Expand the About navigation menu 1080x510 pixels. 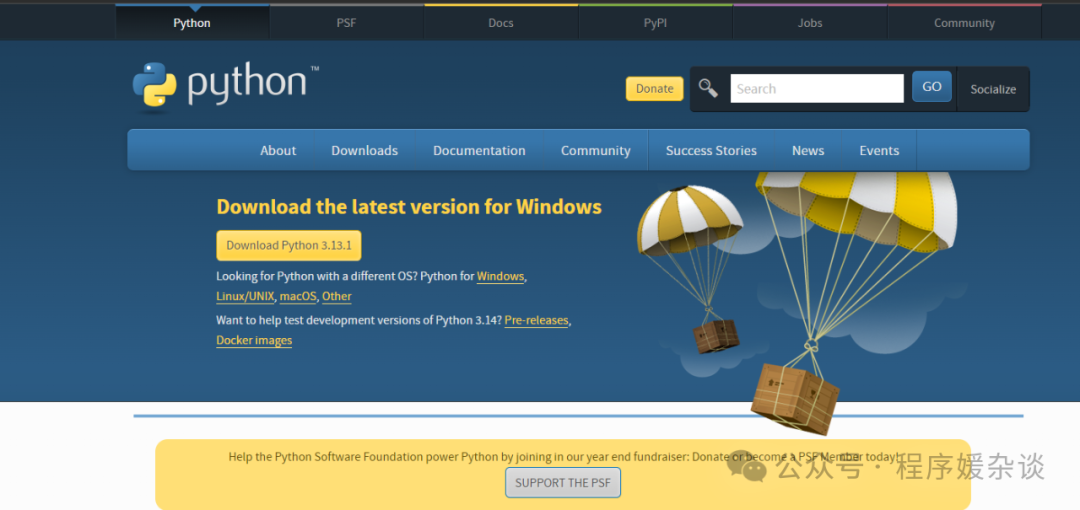[x=278, y=151]
